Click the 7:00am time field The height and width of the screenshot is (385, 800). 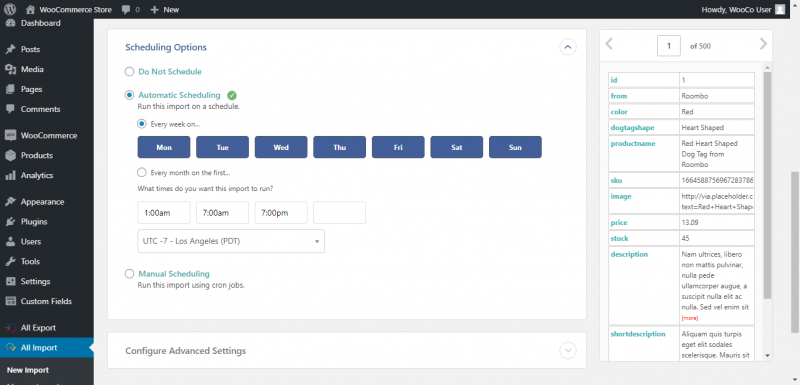click(222, 213)
